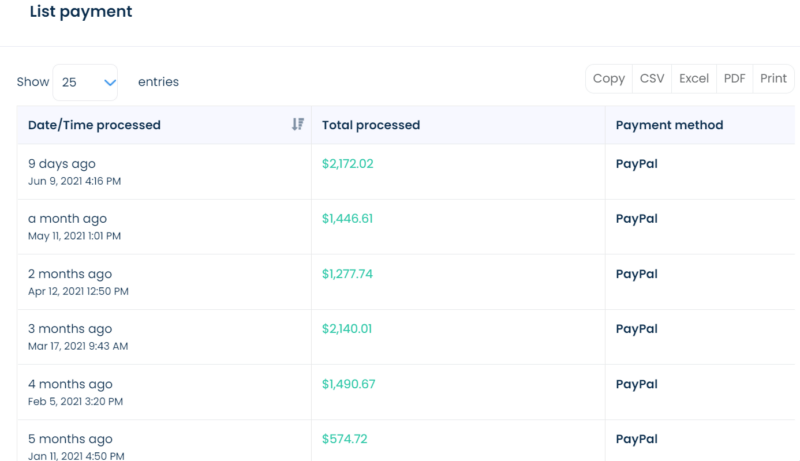Click the Copy export button

pyautogui.click(x=608, y=79)
